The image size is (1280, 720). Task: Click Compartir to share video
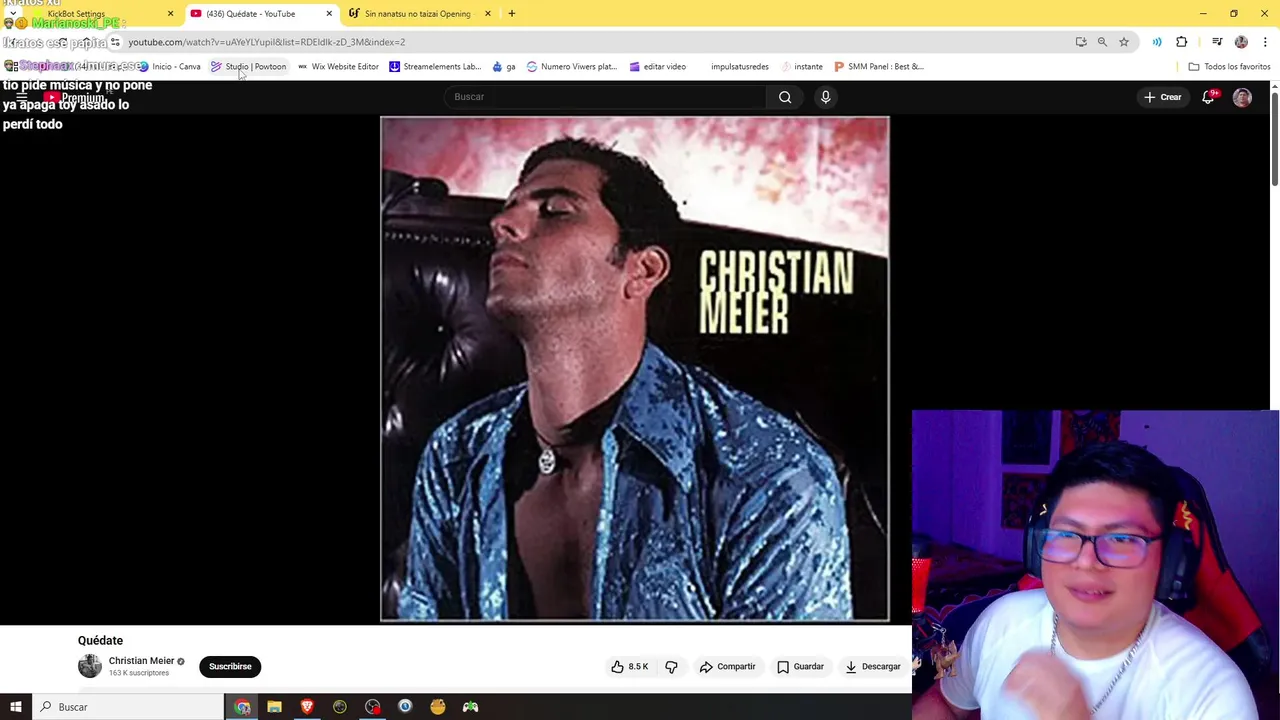point(728,667)
